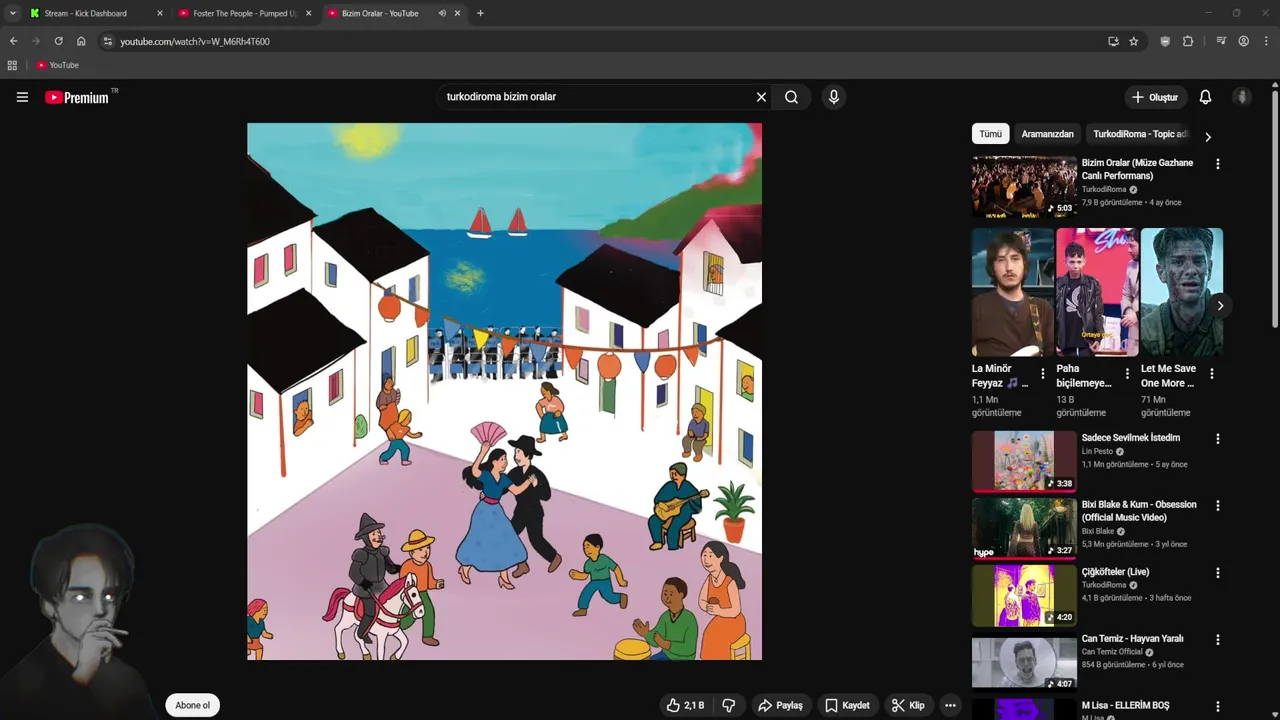Viewport: 1280px width, 720px height.
Task: Select the Aramanızdan filter chip
Action: click(x=1047, y=134)
